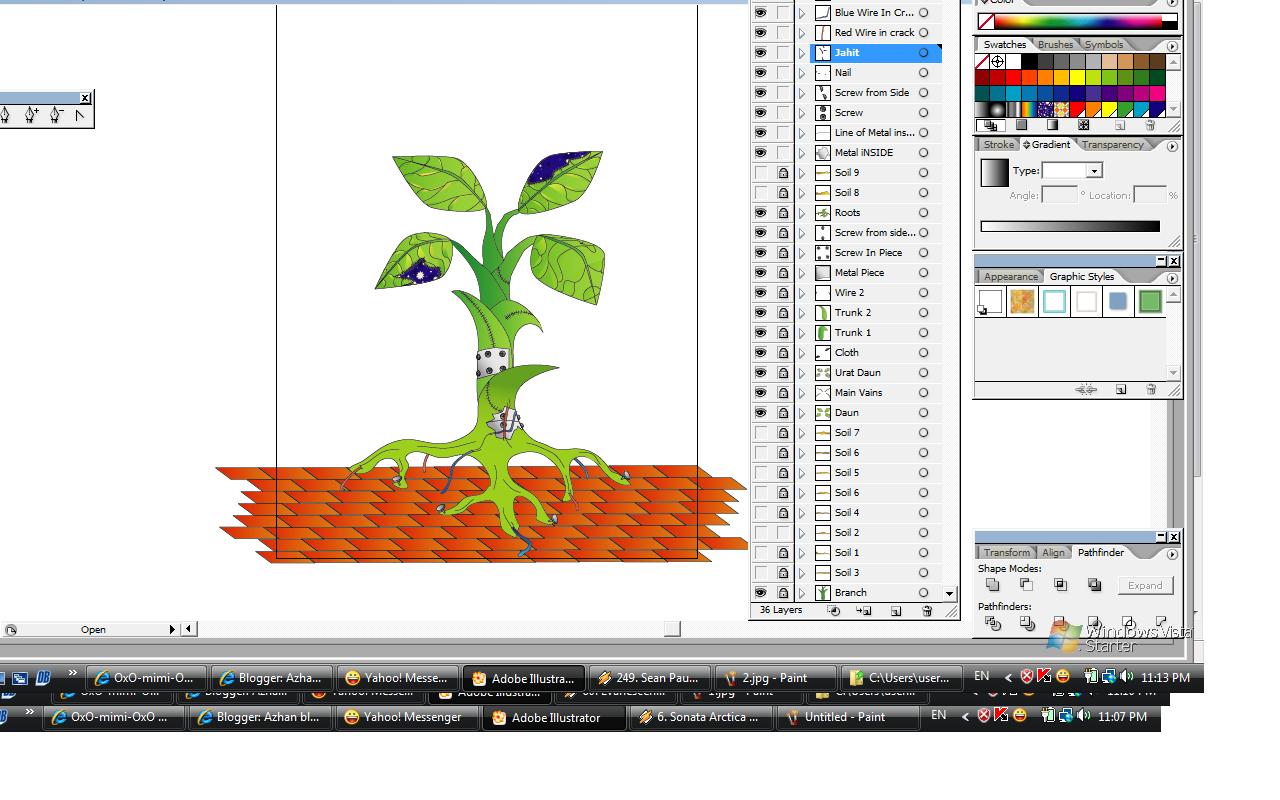Click the Create New Layer icon in Layers panel
Screen dimensions: 1280x800
coord(896,611)
